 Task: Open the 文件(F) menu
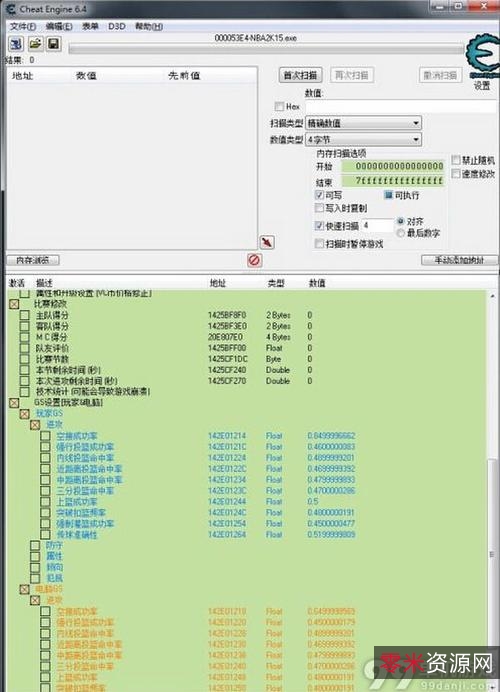(23, 26)
